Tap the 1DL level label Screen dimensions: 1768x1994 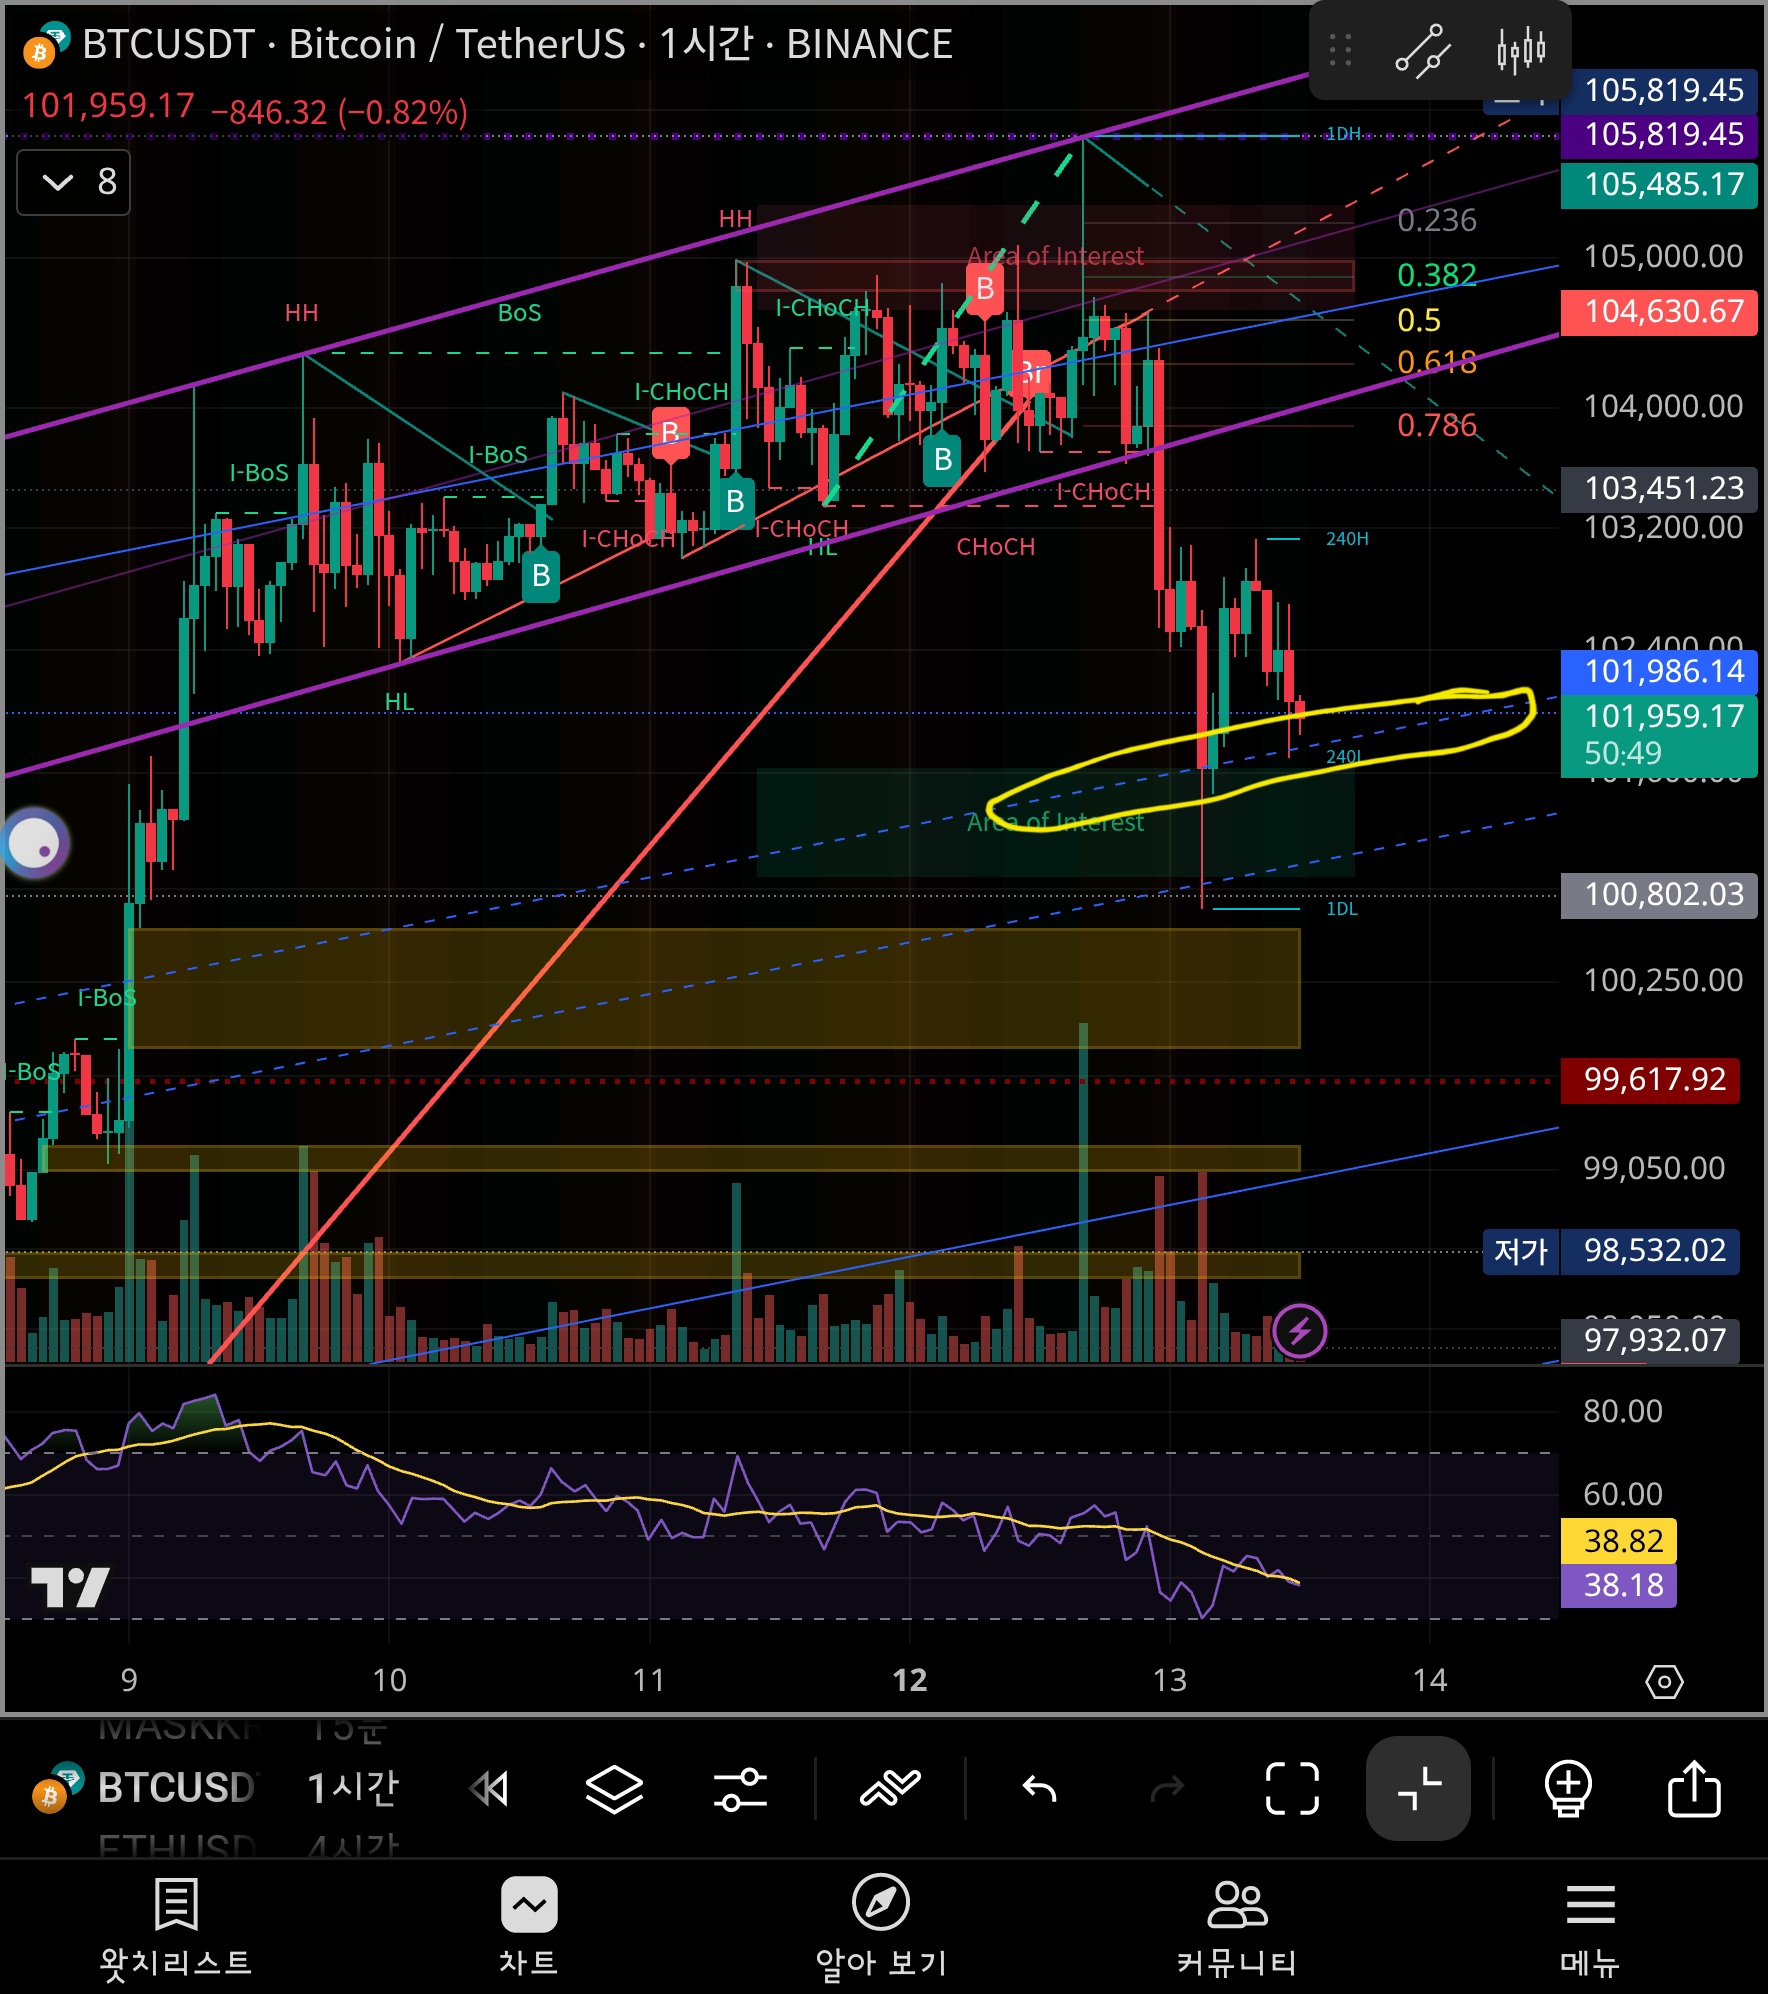(x=1342, y=909)
